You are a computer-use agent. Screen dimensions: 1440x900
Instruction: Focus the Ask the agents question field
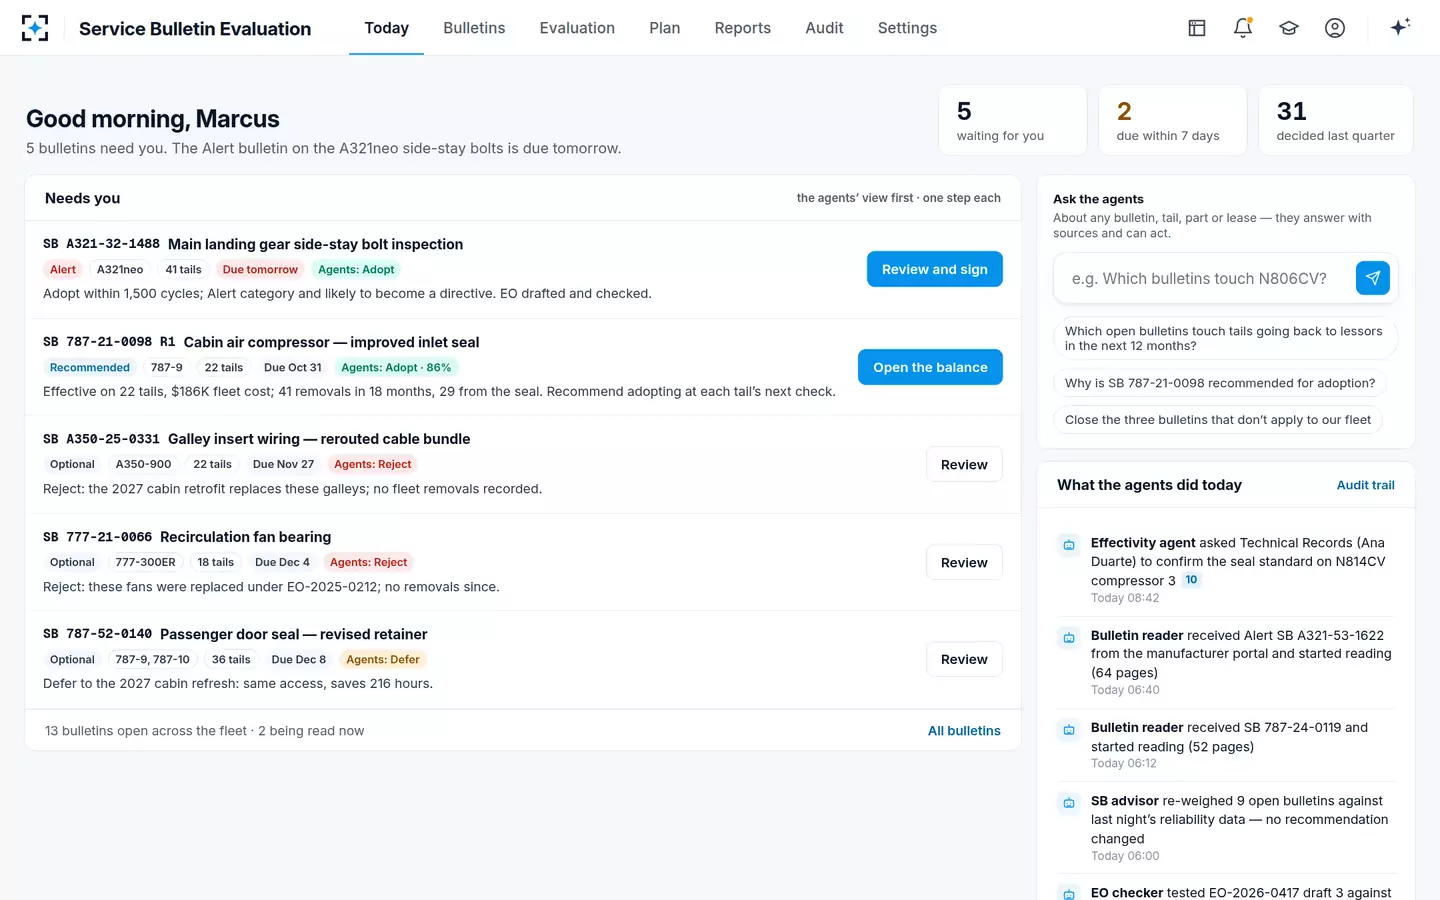1204,278
